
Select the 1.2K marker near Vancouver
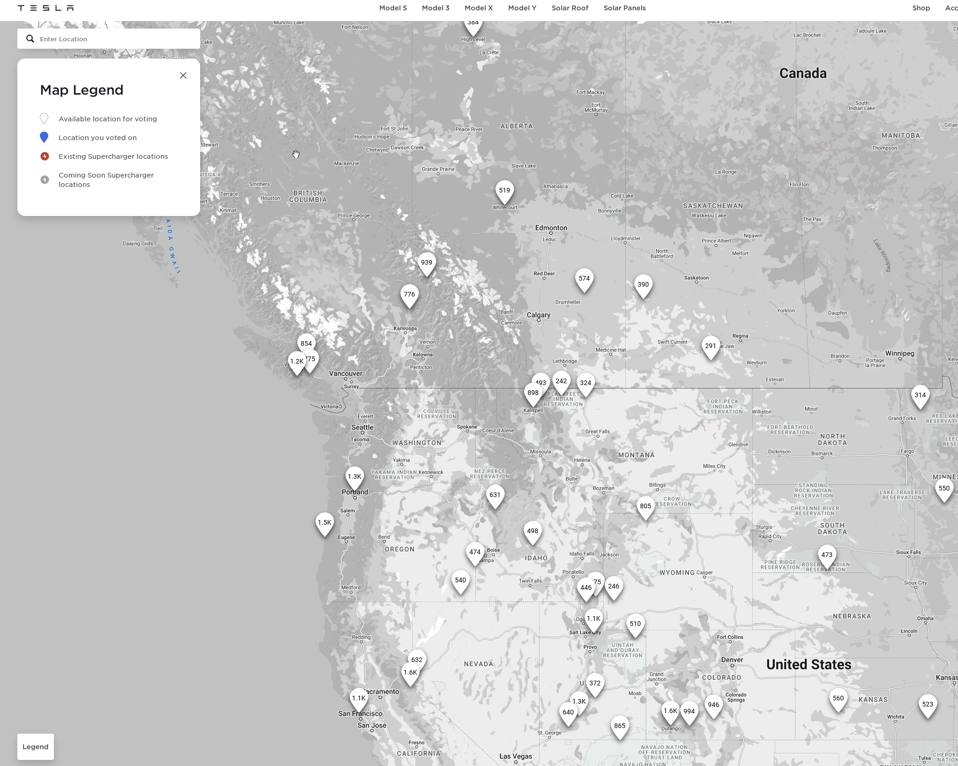tap(295, 362)
